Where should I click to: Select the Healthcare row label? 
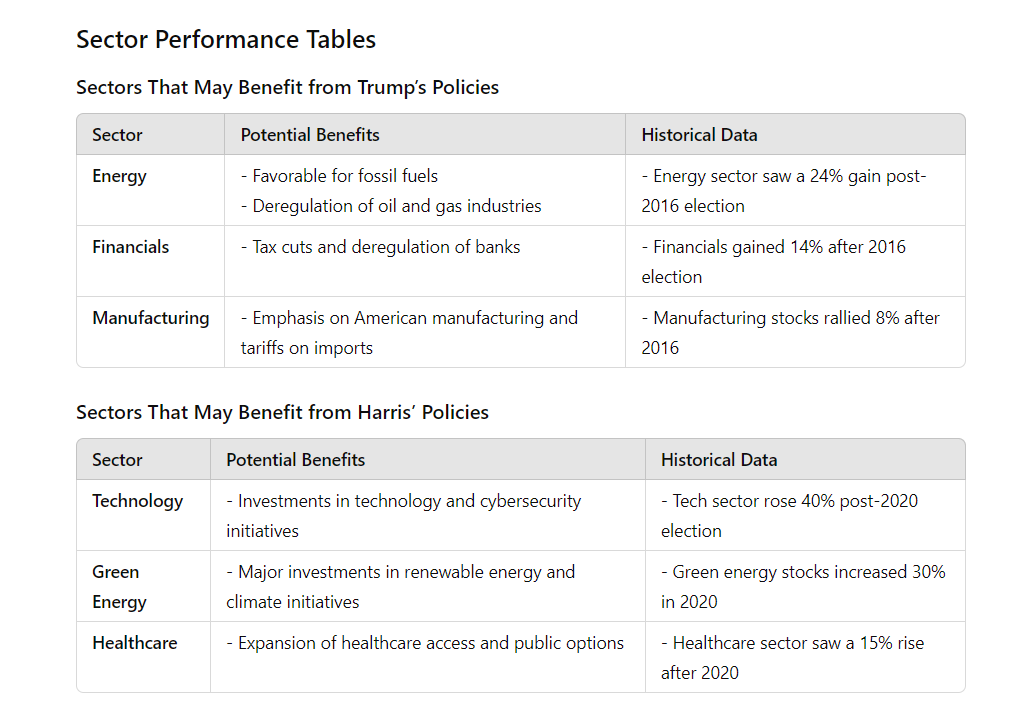coord(135,643)
